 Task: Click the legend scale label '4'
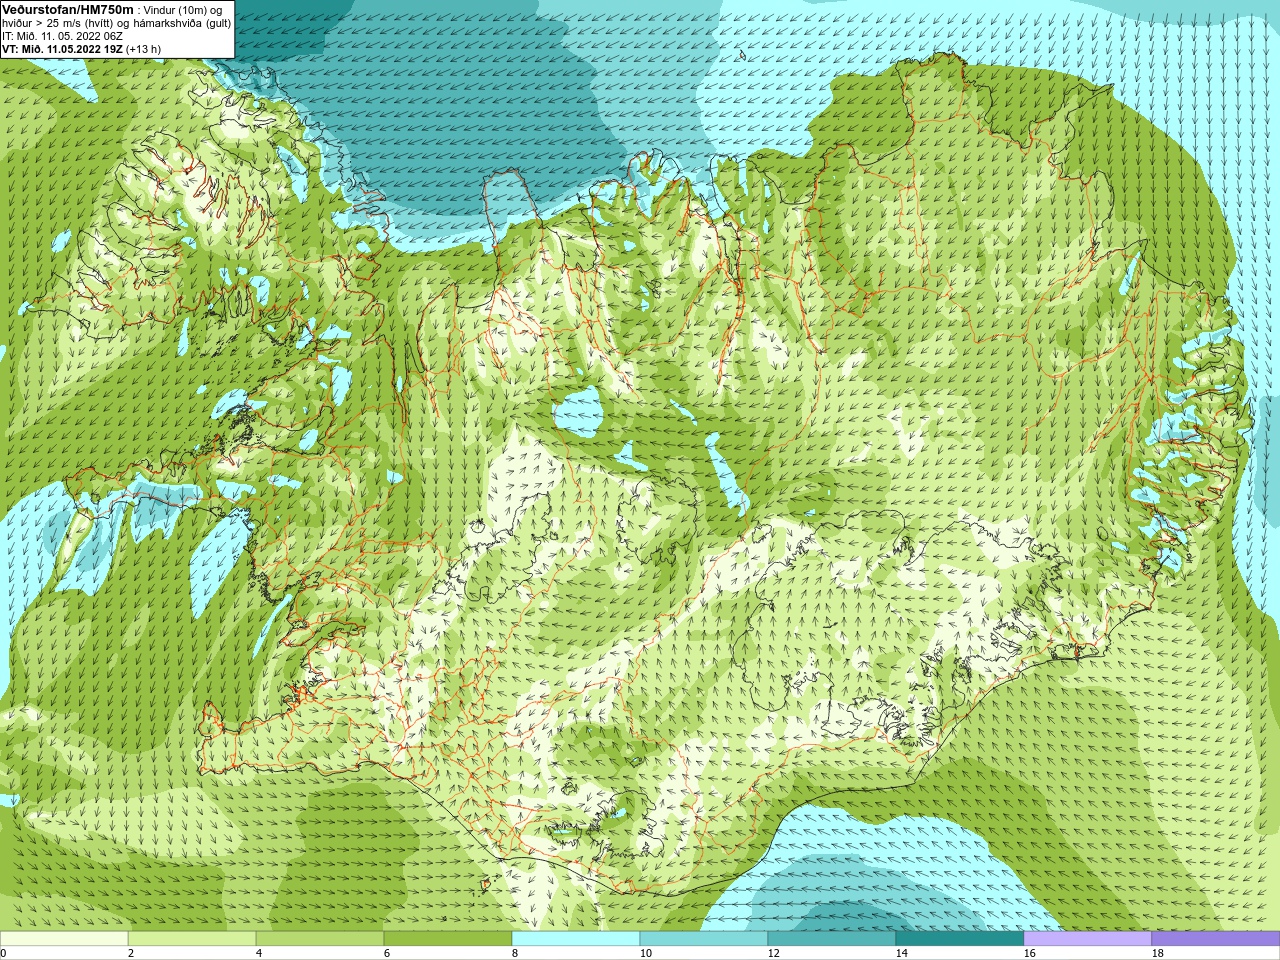click(259, 953)
